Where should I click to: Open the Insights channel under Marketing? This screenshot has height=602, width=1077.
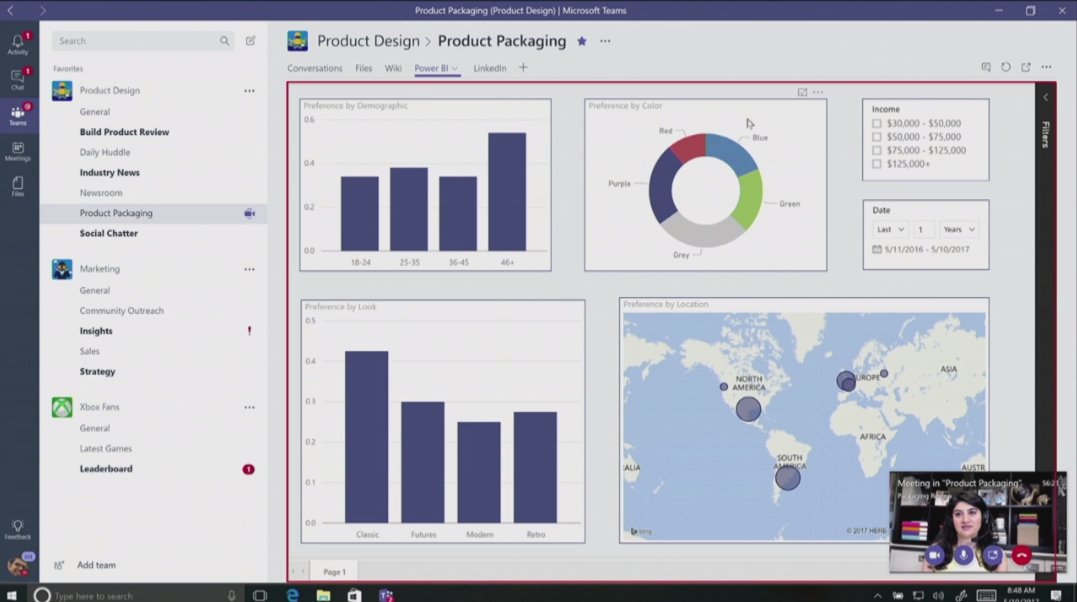click(95, 331)
